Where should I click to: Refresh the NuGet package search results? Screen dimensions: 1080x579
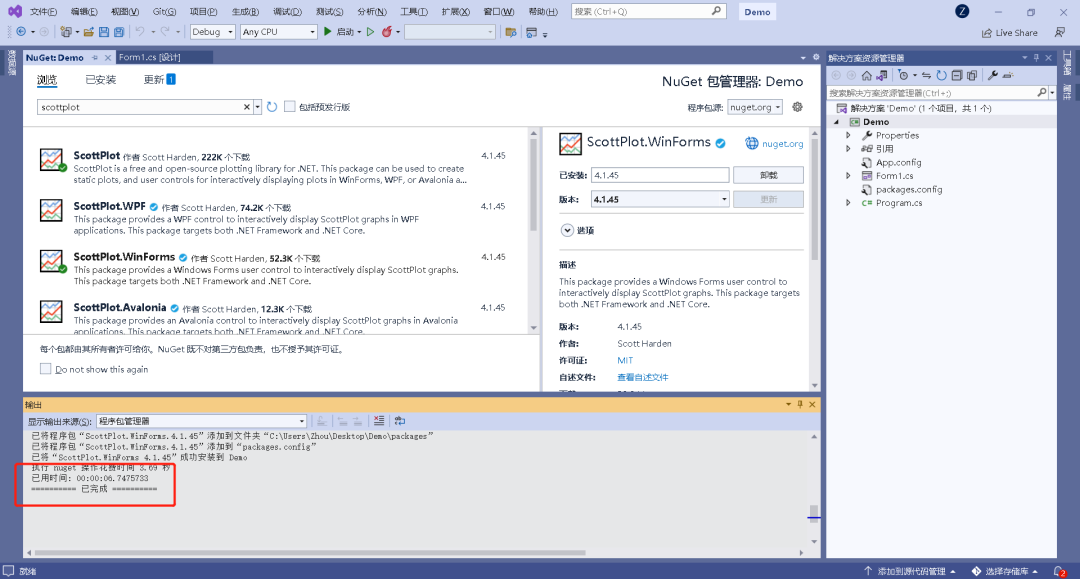(272, 107)
